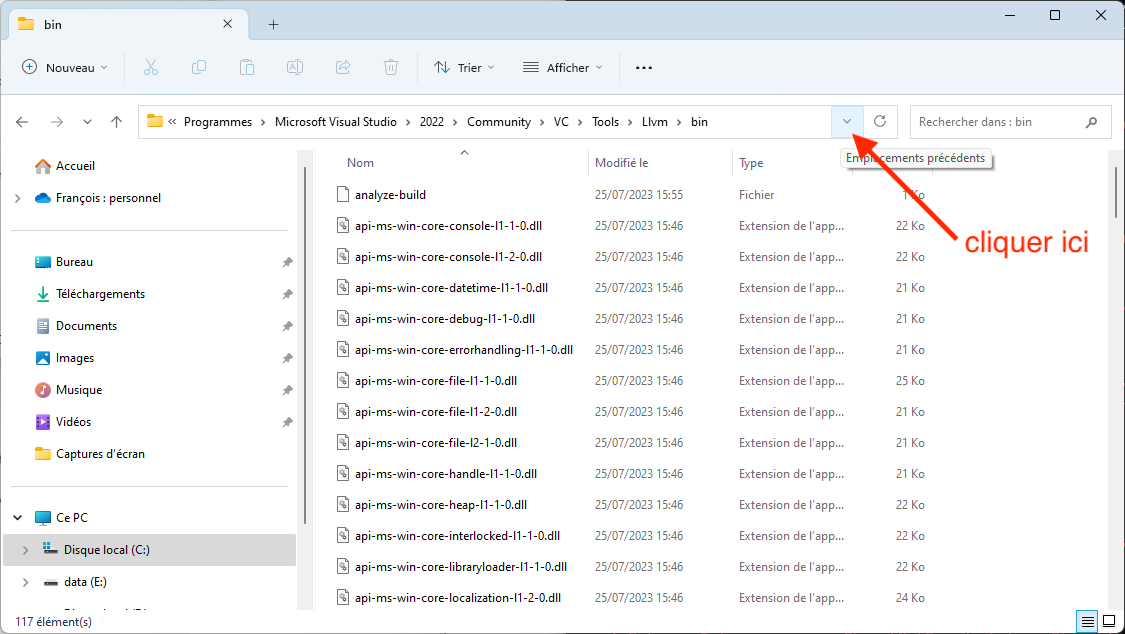Switch to details view layout icon
The width and height of the screenshot is (1125, 634).
(1087, 621)
